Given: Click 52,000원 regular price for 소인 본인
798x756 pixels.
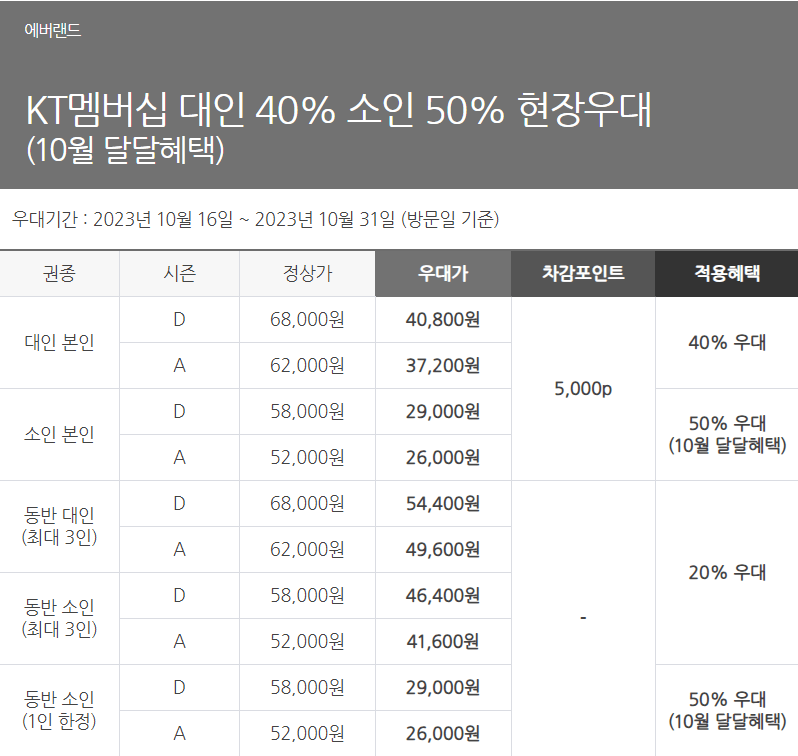Looking at the screenshot, I should click(307, 458).
